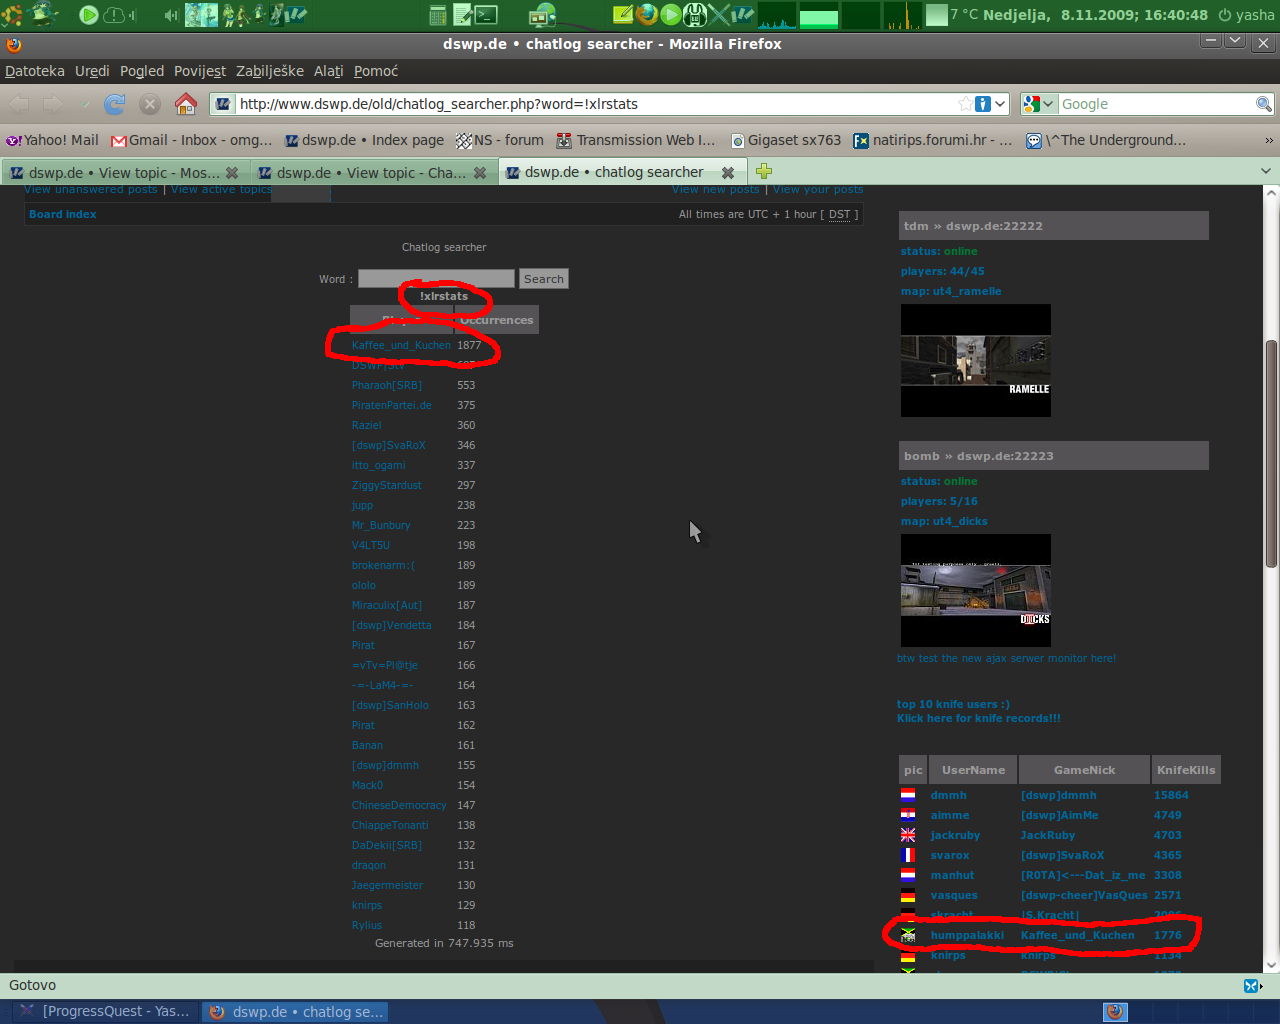Image resolution: width=1280 pixels, height=1024 pixels.
Task: Open the Zabilješke menu
Action: (x=269, y=71)
